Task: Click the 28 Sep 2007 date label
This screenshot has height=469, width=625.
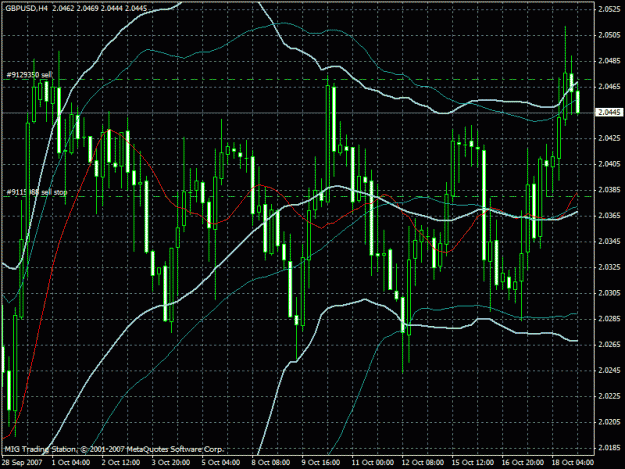Action: click(x=22, y=463)
